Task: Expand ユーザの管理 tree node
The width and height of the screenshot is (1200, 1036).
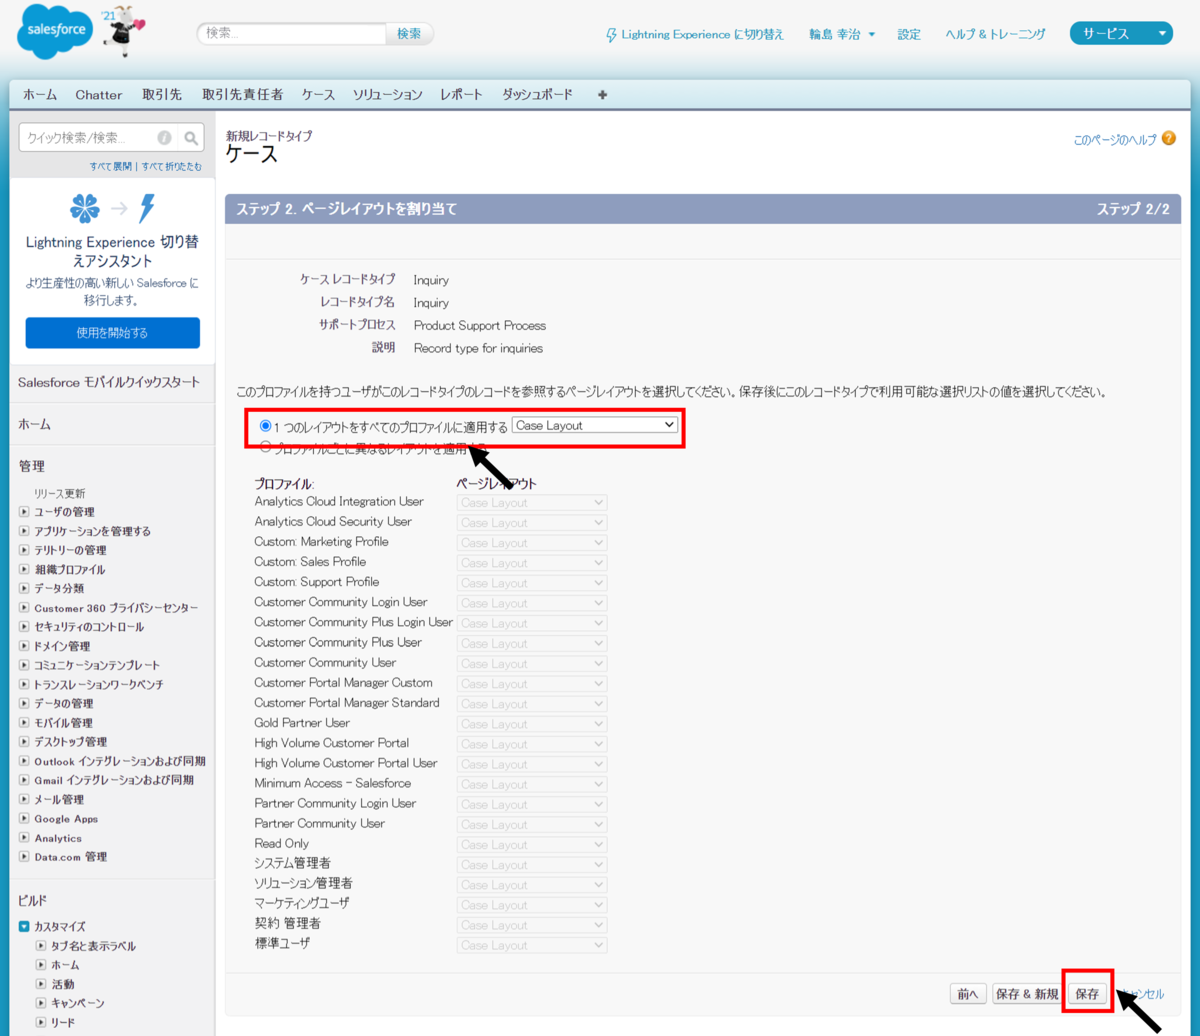Action: point(24,512)
